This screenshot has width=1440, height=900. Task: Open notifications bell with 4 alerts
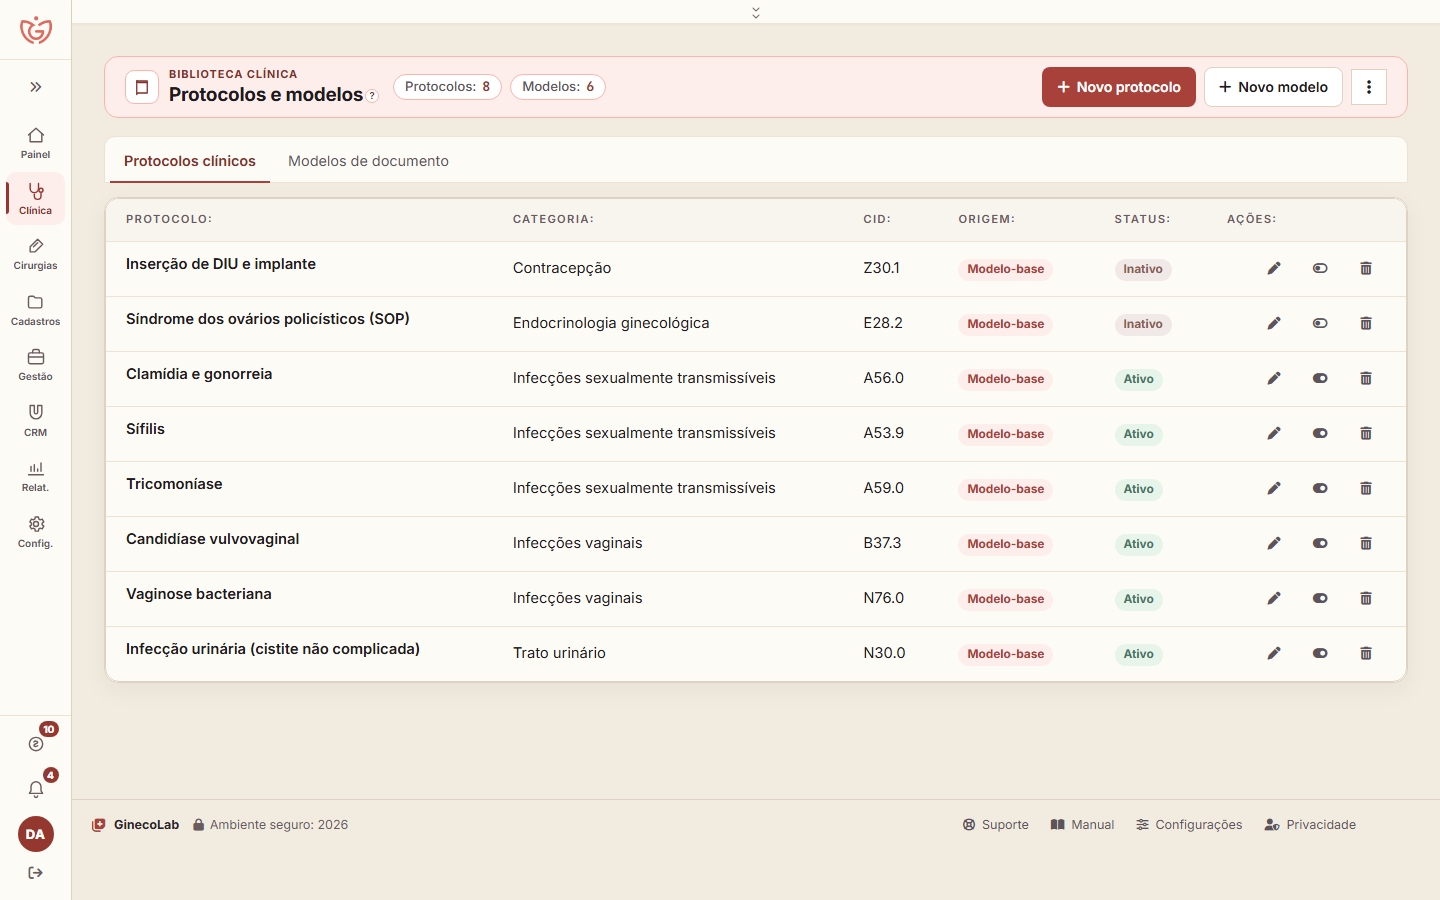click(x=36, y=789)
